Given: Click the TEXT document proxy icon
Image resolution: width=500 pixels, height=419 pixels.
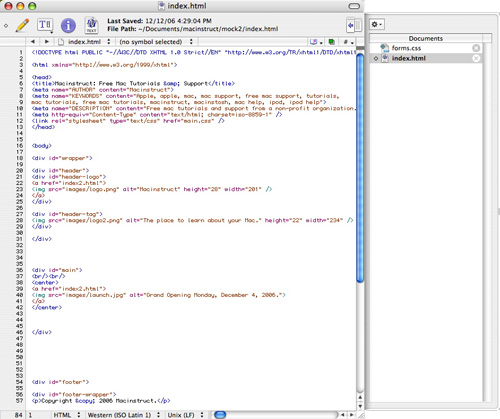Looking at the screenshot, I should coord(91,25).
